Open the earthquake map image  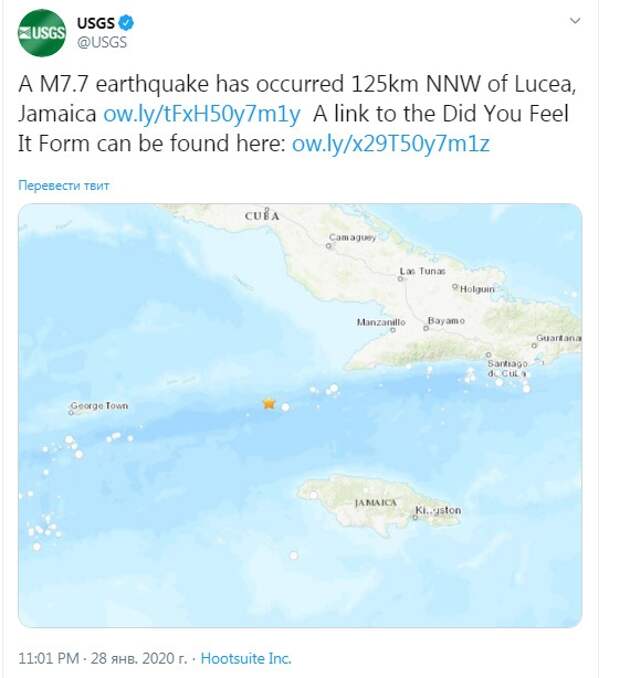[x=300, y=415]
